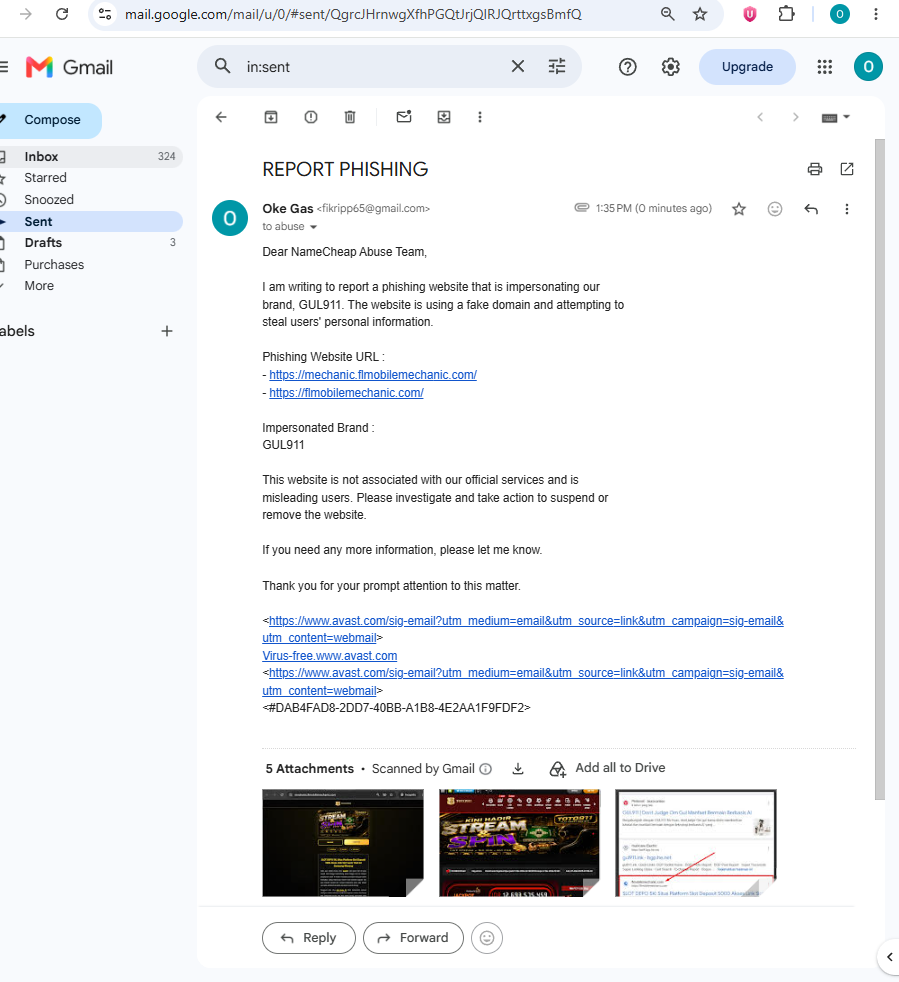Screen dimensions: 899x982
Task: Archive this email
Action: tap(271, 117)
